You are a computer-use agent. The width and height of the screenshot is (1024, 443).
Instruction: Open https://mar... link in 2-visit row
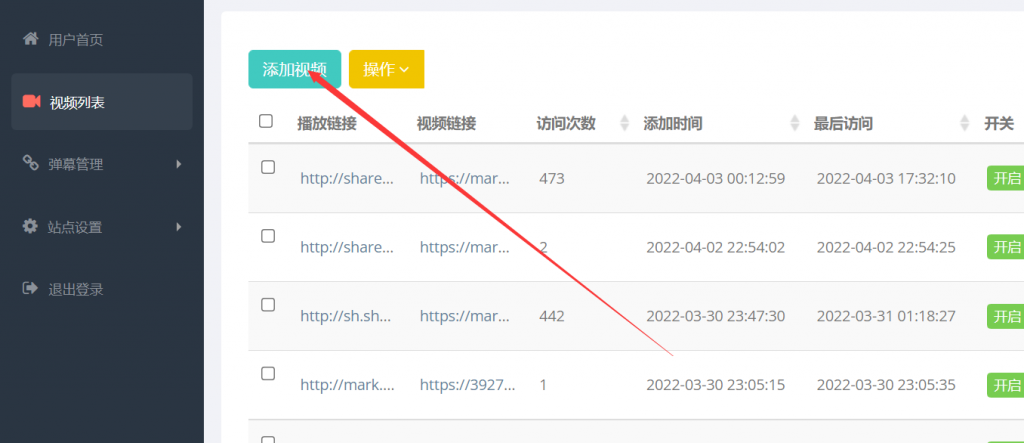point(464,248)
